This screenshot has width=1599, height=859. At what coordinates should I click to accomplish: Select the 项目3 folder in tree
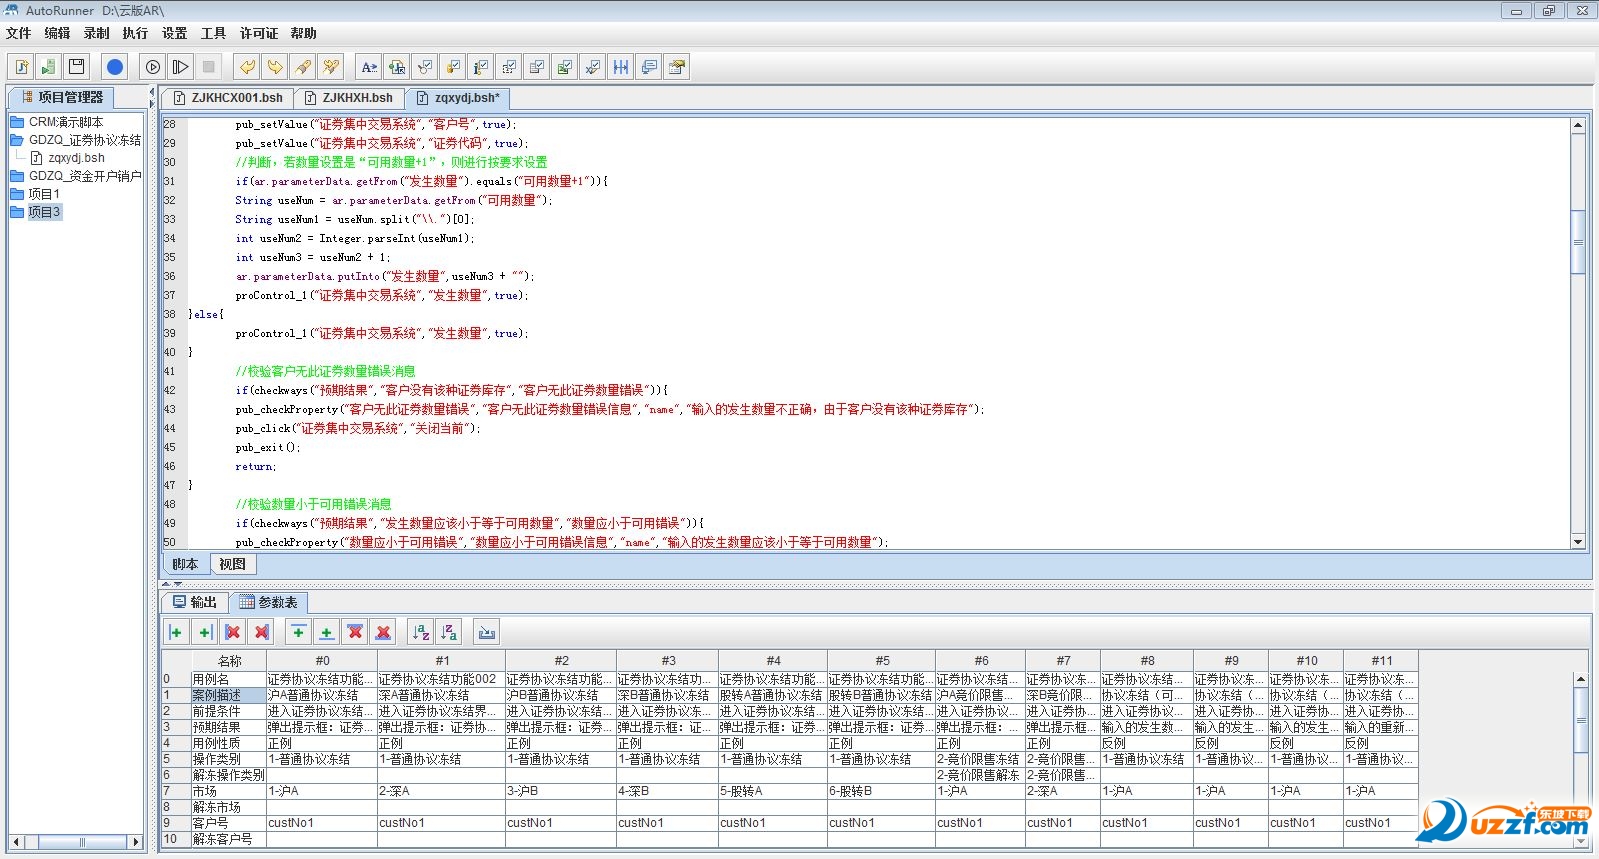[x=36, y=212]
